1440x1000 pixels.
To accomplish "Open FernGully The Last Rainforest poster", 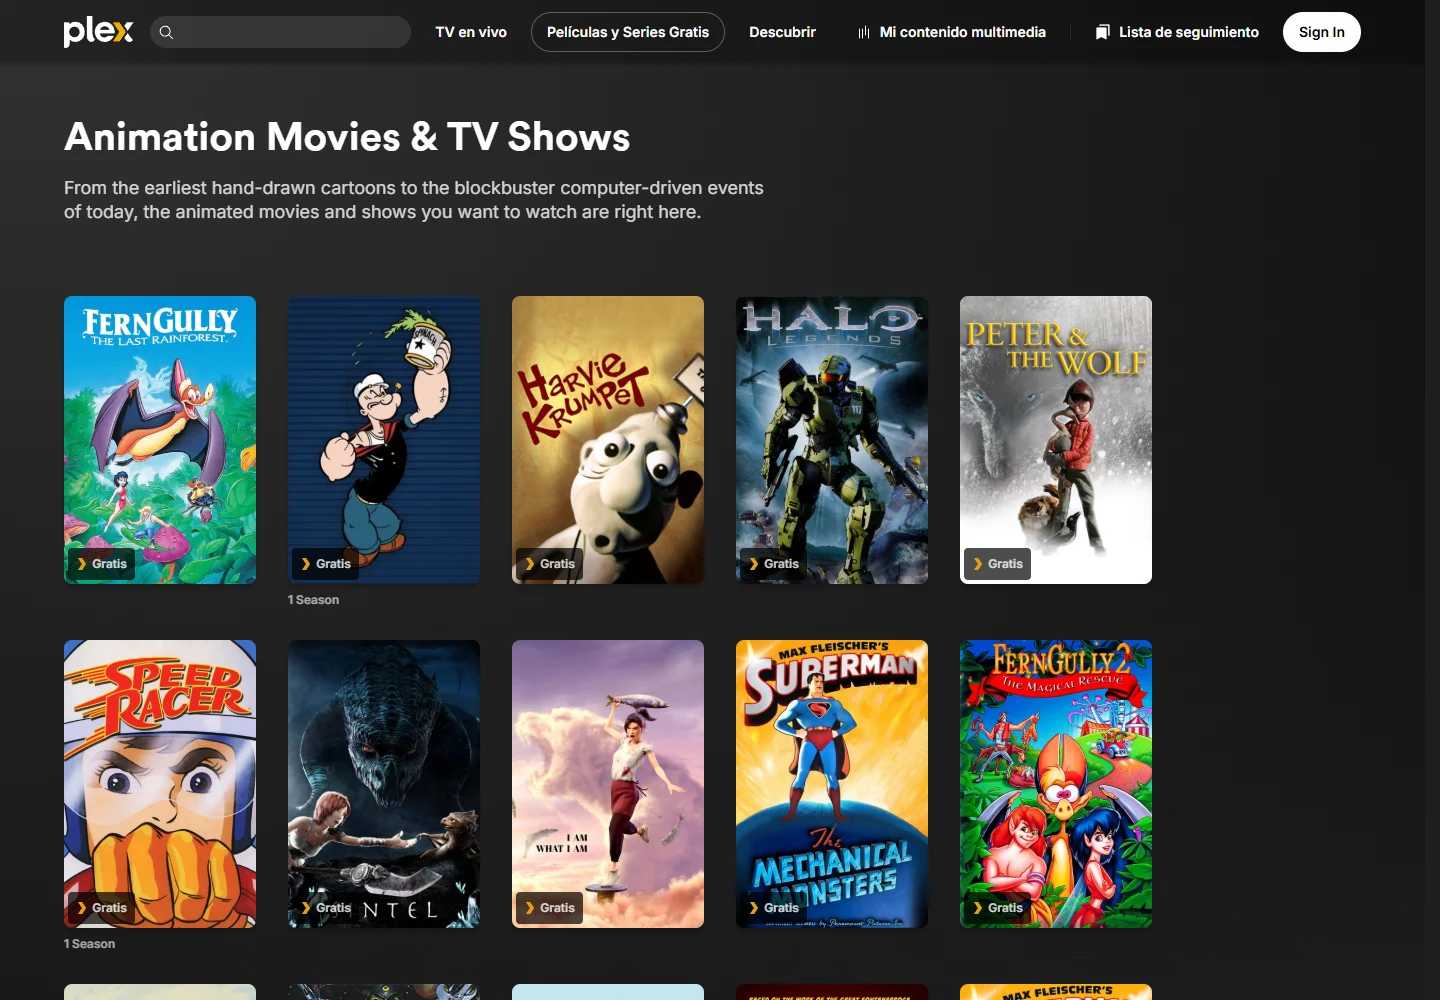I will [x=160, y=440].
